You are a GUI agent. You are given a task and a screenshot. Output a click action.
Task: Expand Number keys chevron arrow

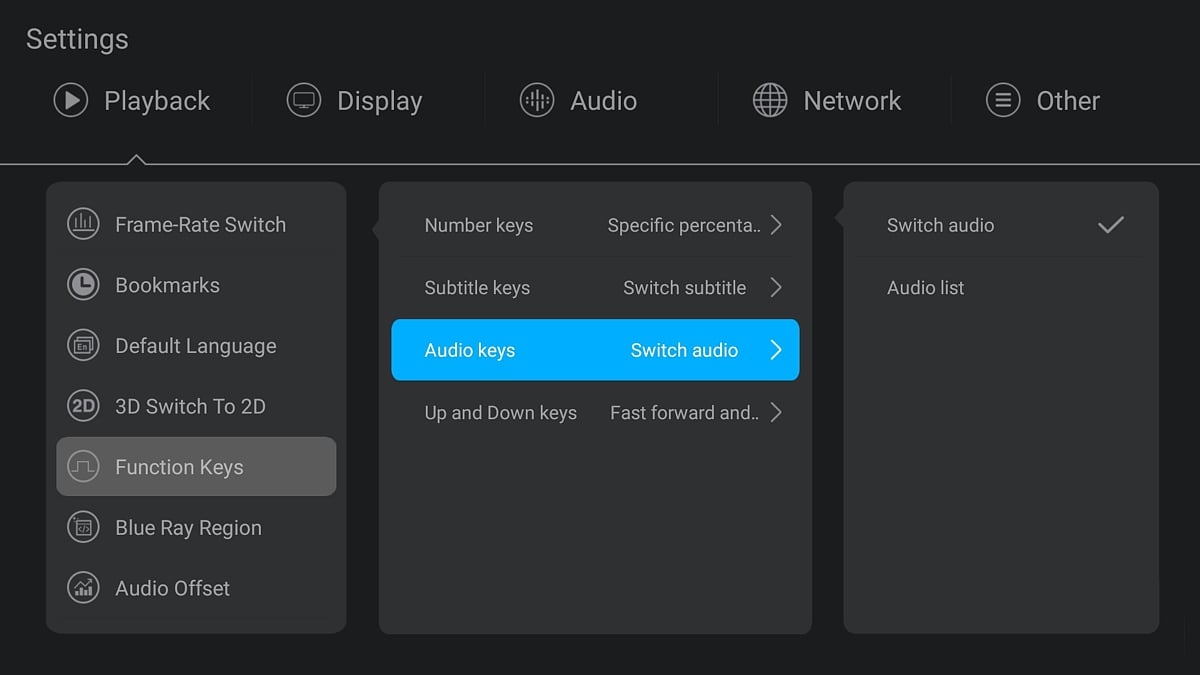tap(776, 225)
